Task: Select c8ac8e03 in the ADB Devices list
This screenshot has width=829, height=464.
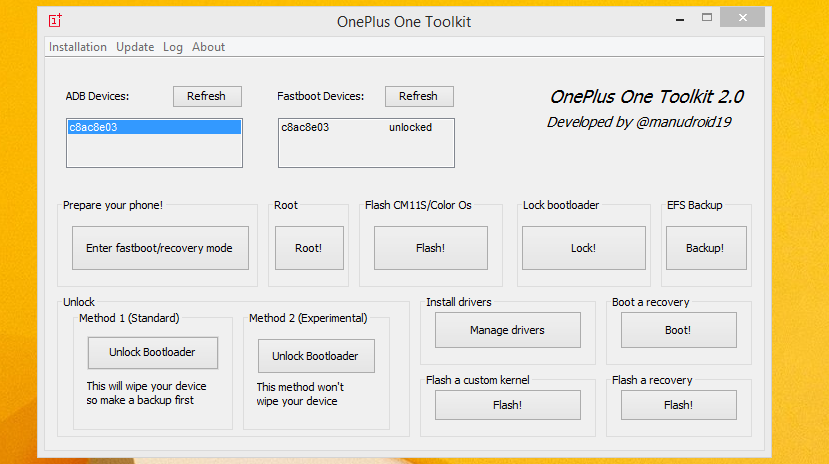Action: [154, 127]
